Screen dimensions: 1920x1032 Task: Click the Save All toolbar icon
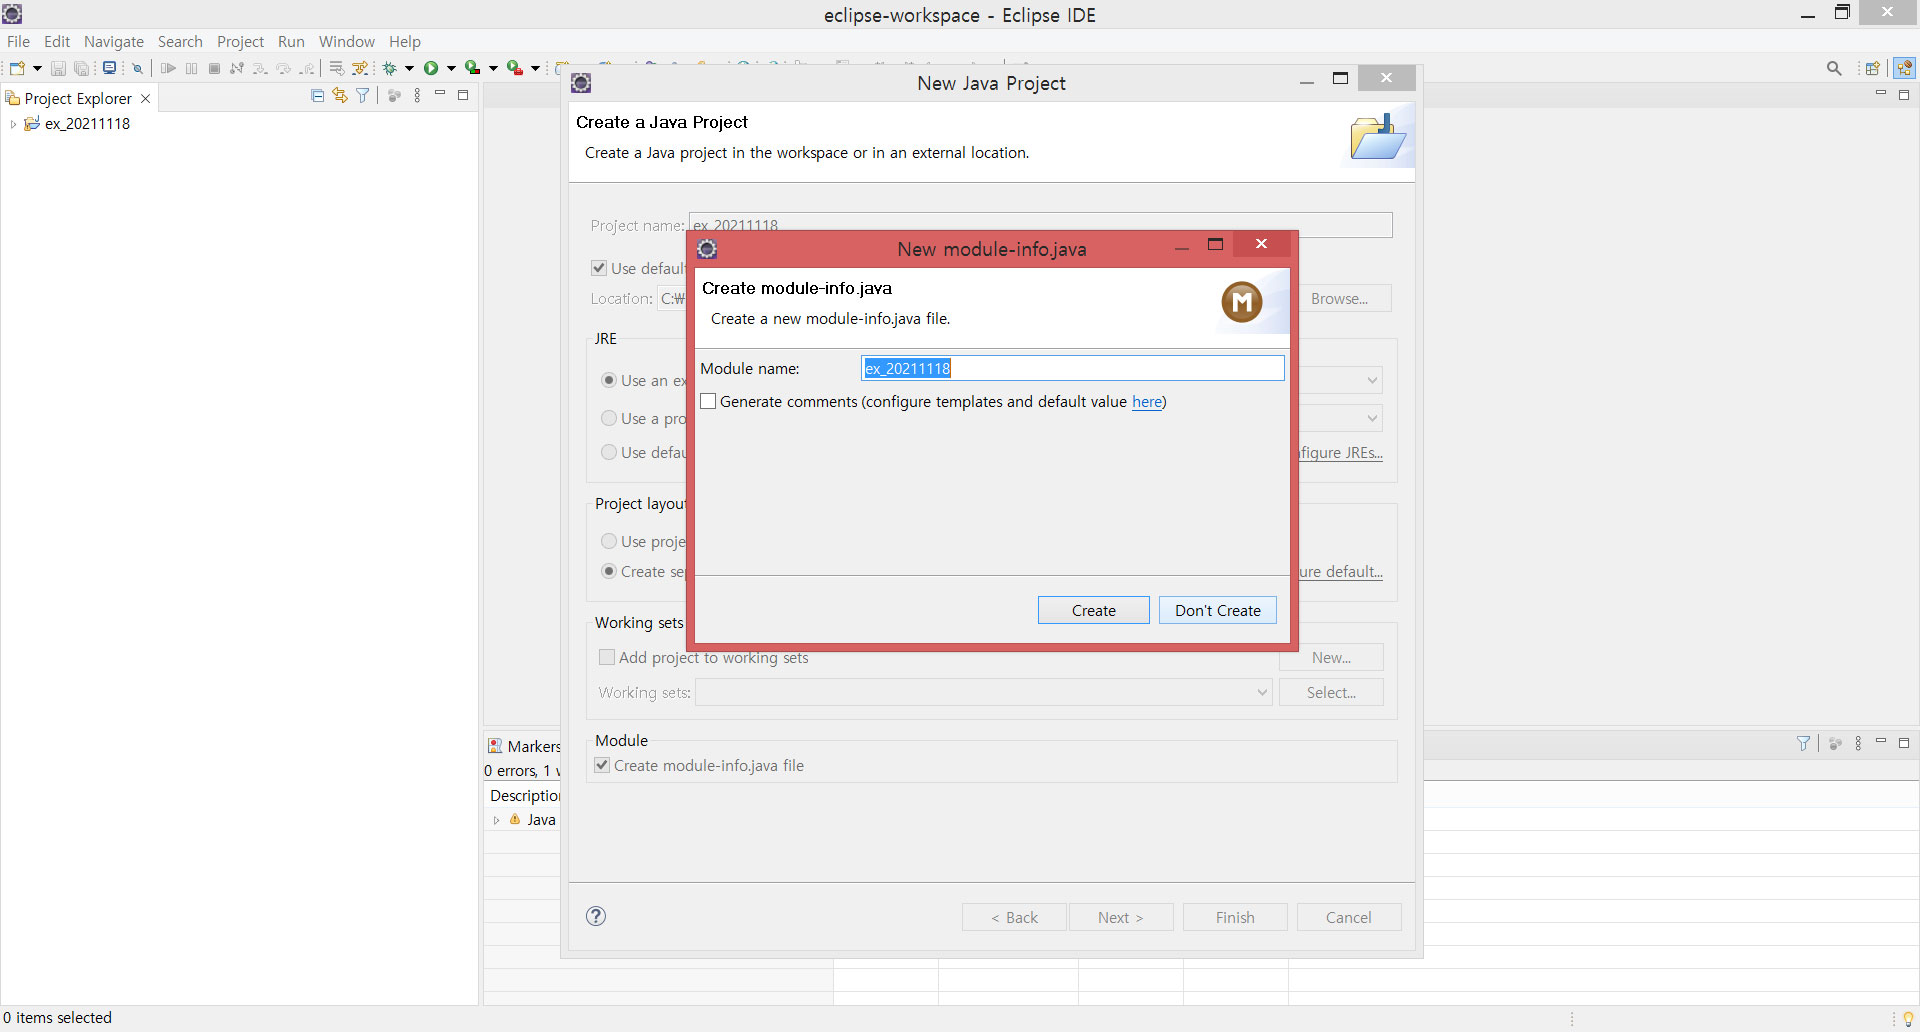81,68
